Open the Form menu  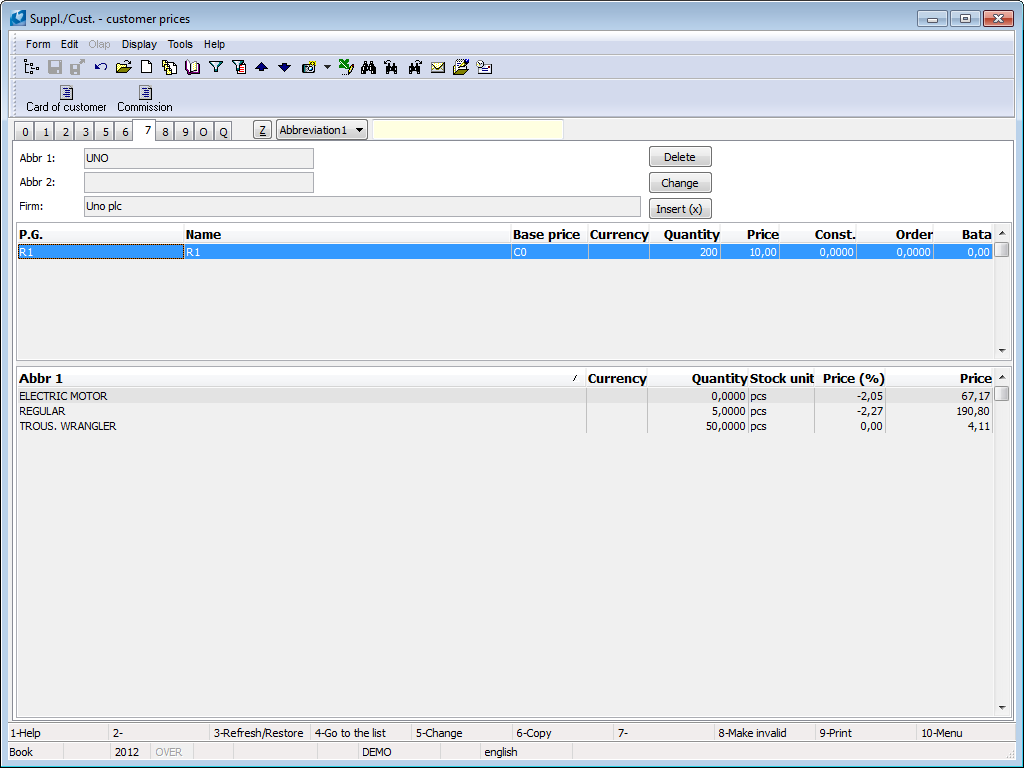[x=38, y=44]
